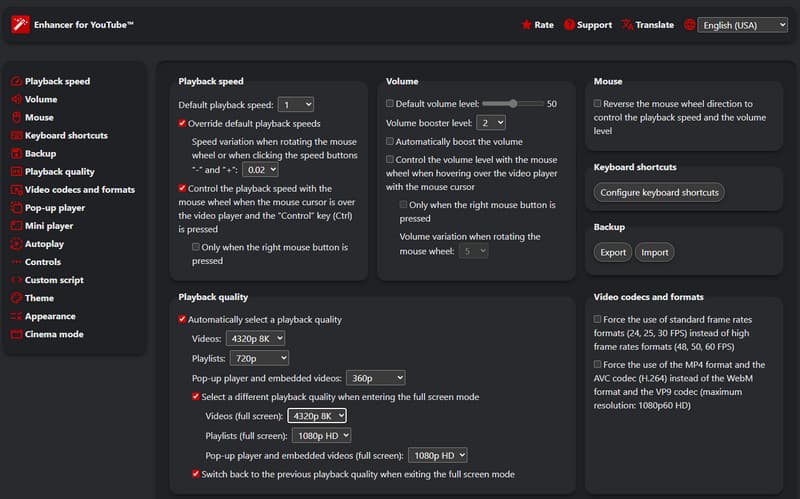800x499 pixels.
Task: Go to Playback speed section in sidebar
Action: tap(57, 81)
